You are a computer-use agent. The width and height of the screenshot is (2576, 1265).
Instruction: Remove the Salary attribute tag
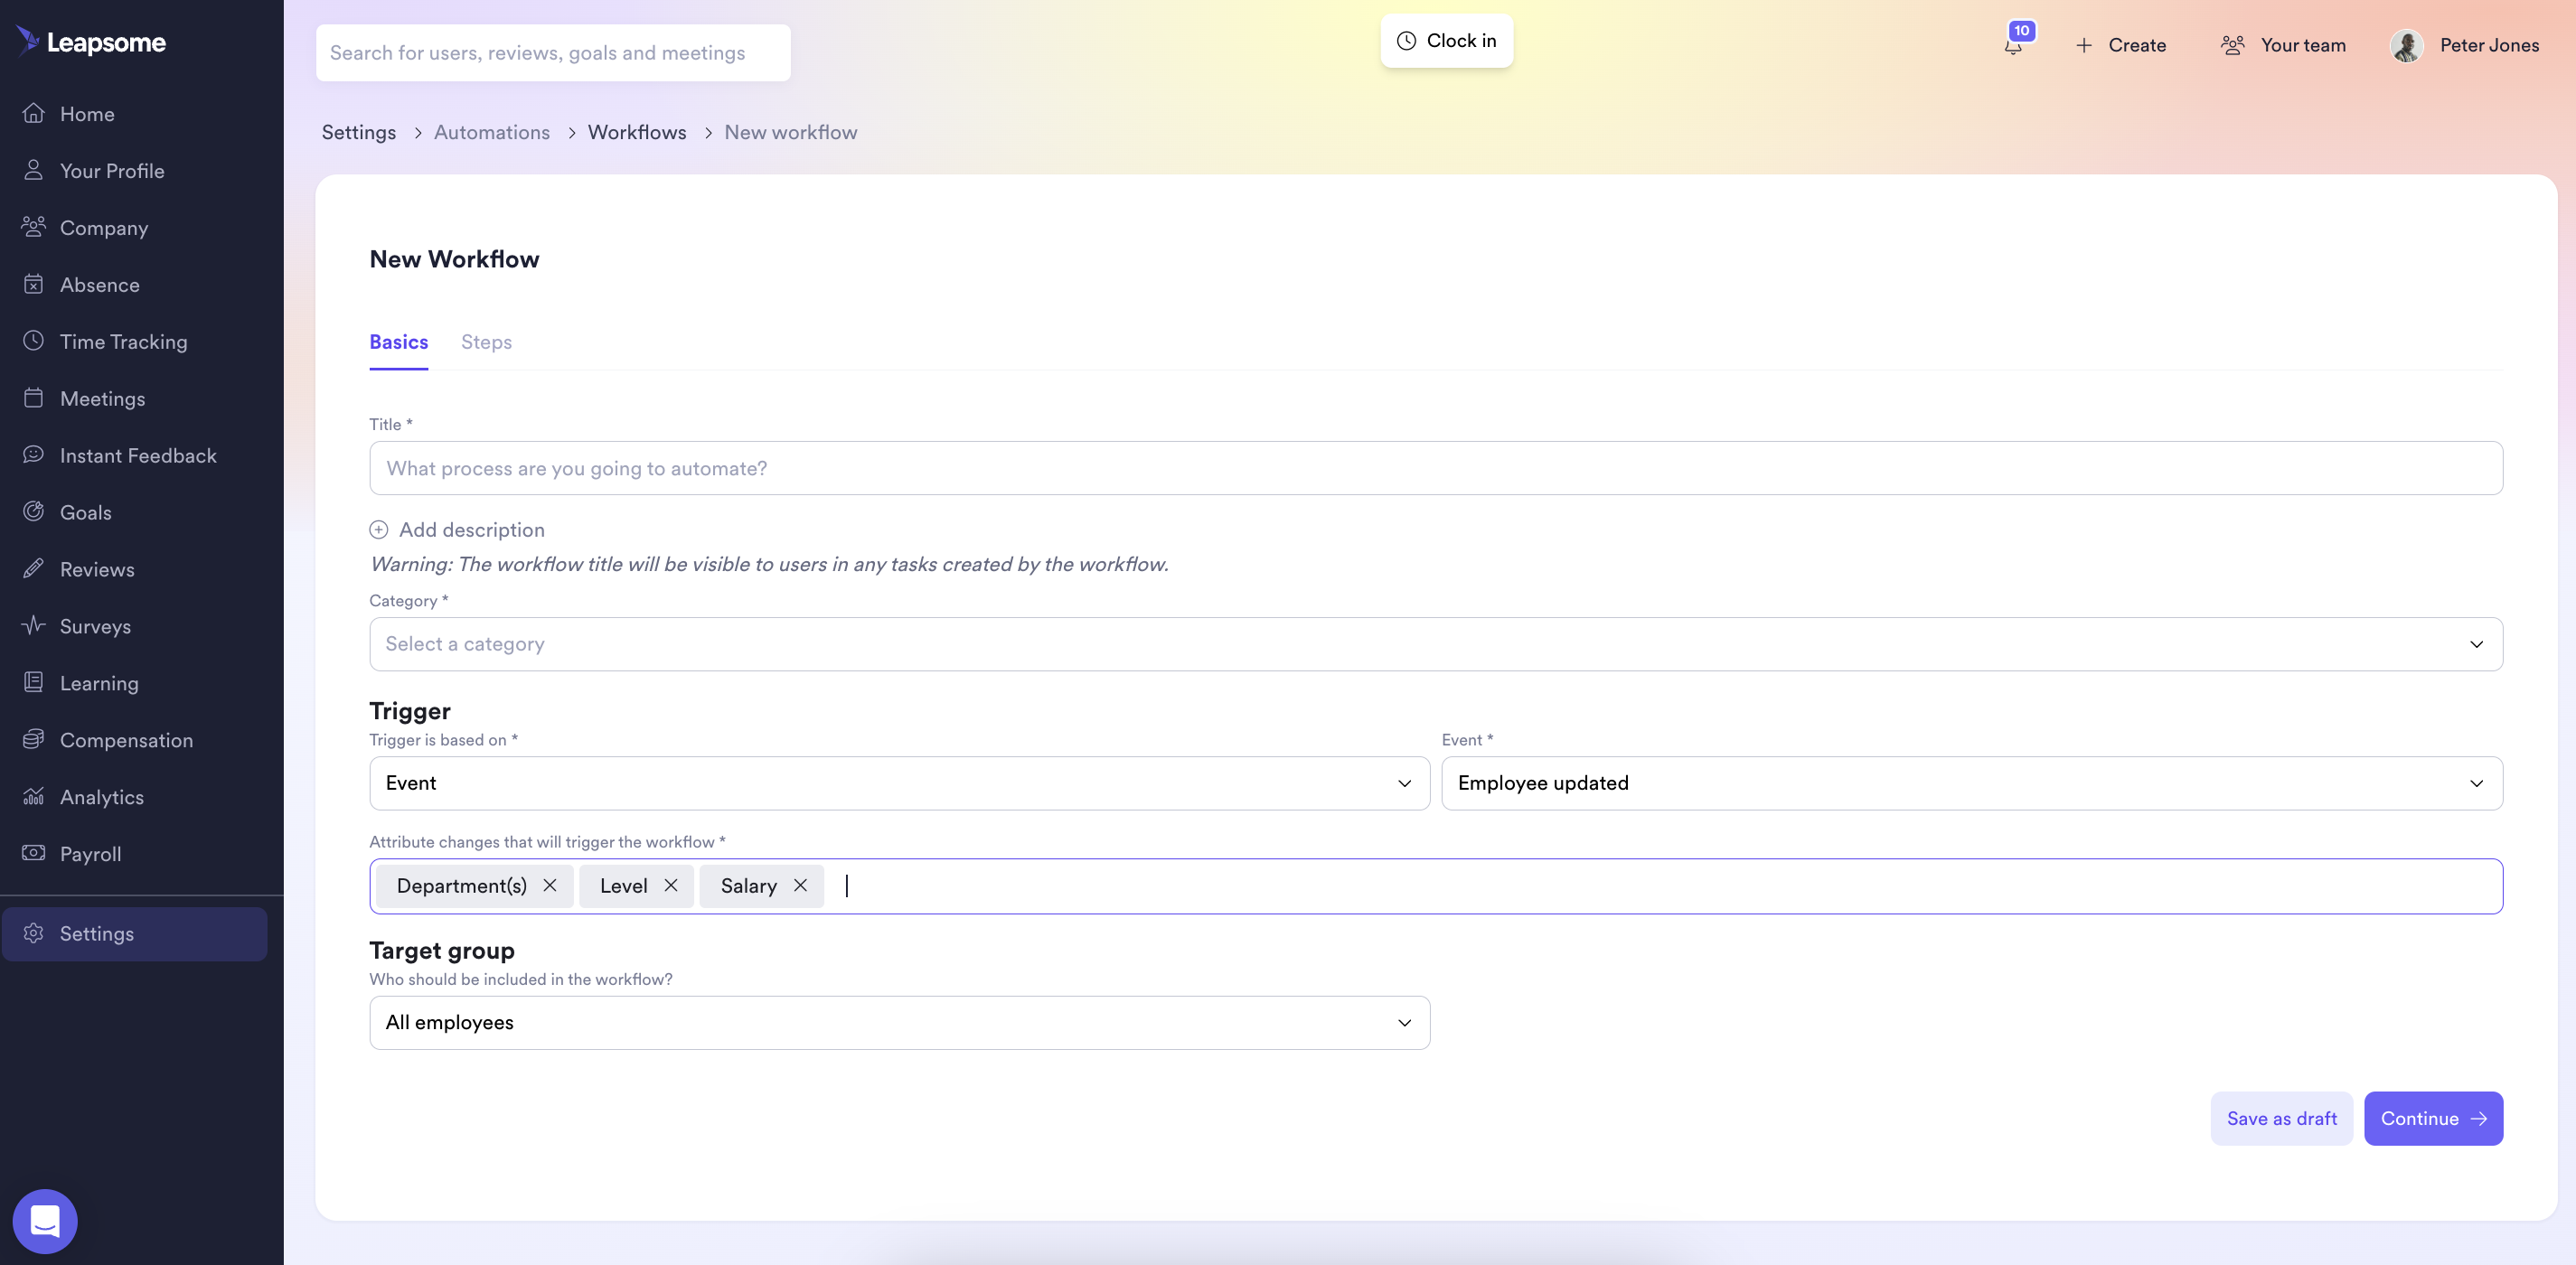click(x=800, y=886)
